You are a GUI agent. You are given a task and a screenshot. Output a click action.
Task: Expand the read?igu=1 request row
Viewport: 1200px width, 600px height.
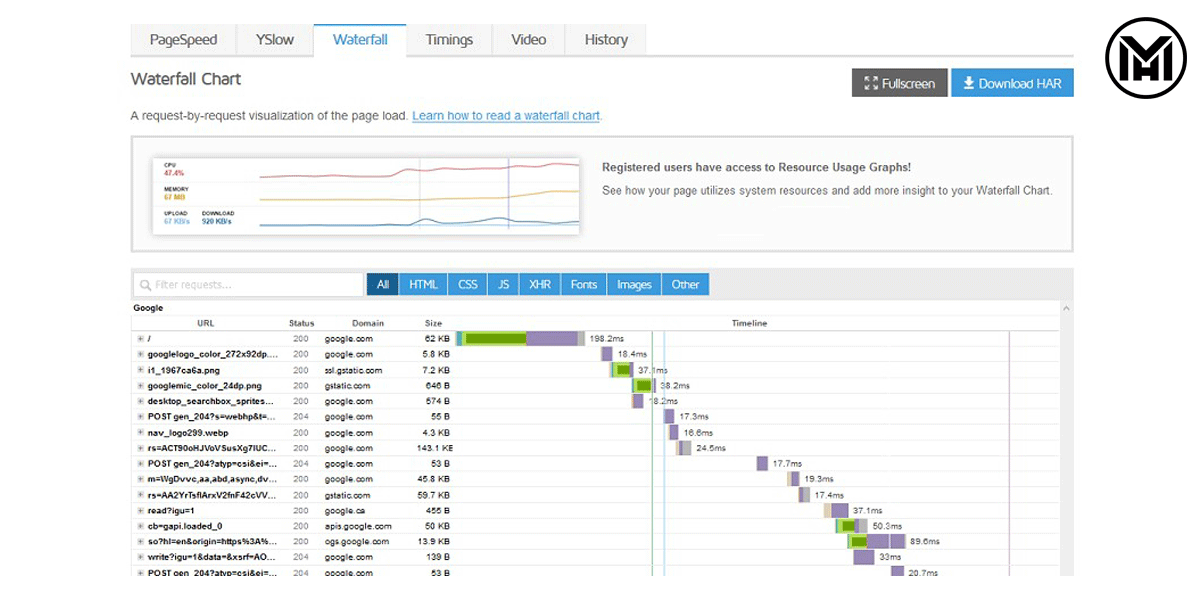140,510
